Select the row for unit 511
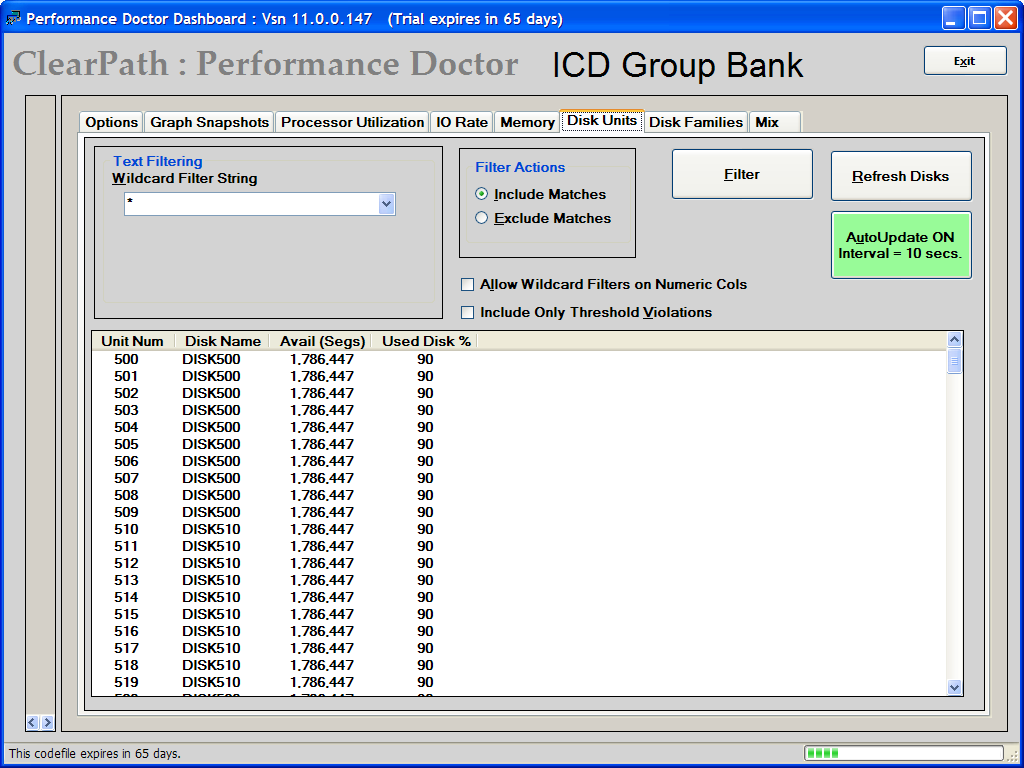Image resolution: width=1024 pixels, height=768 pixels. point(519,546)
